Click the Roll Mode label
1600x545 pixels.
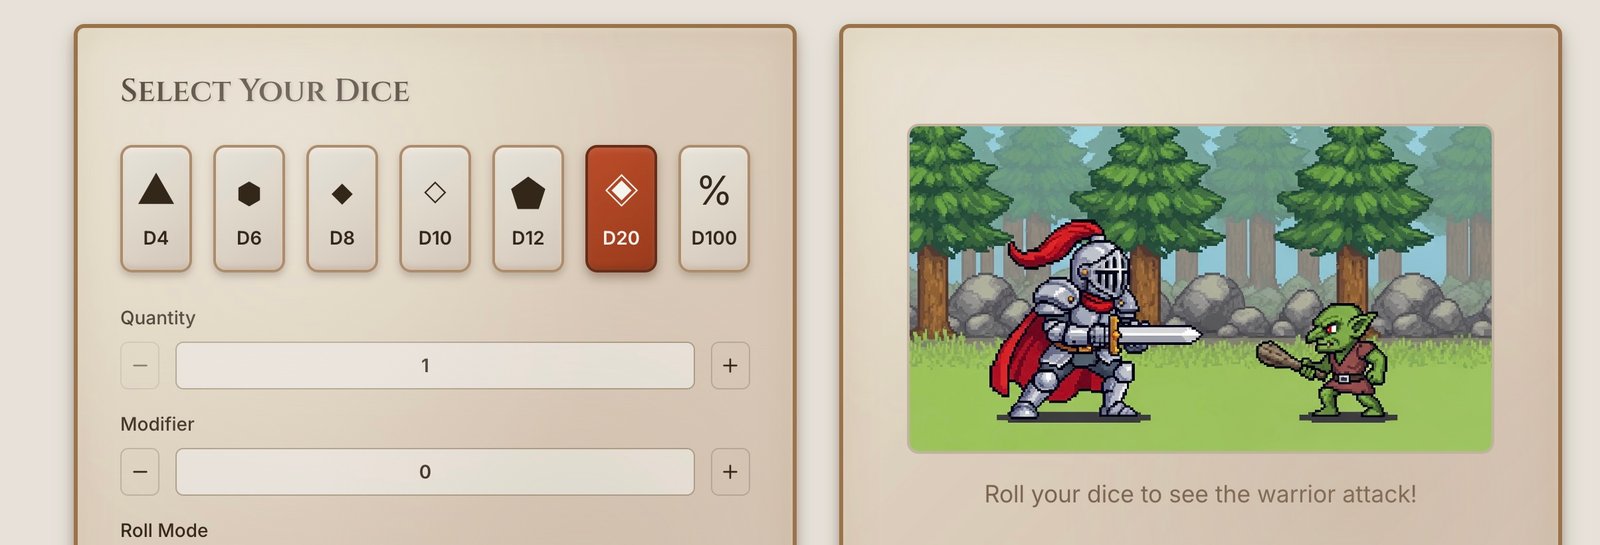[164, 531]
